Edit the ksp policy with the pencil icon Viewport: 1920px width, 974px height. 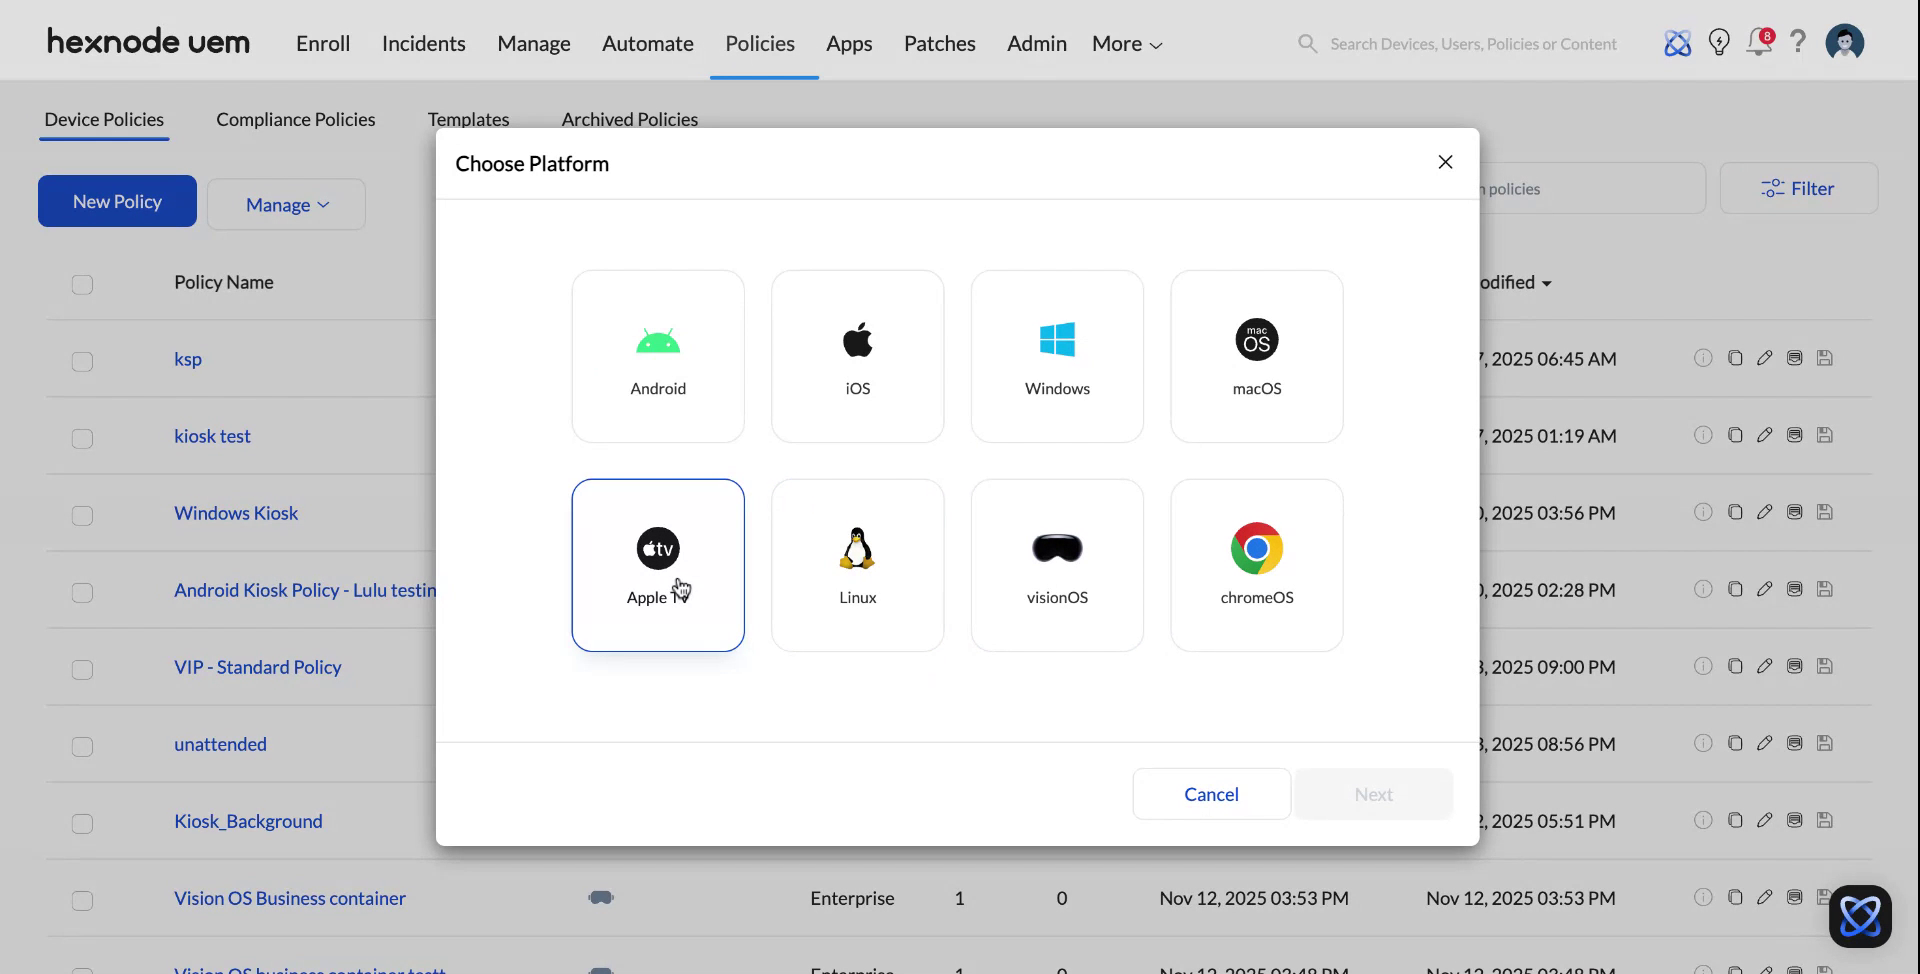(1764, 358)
